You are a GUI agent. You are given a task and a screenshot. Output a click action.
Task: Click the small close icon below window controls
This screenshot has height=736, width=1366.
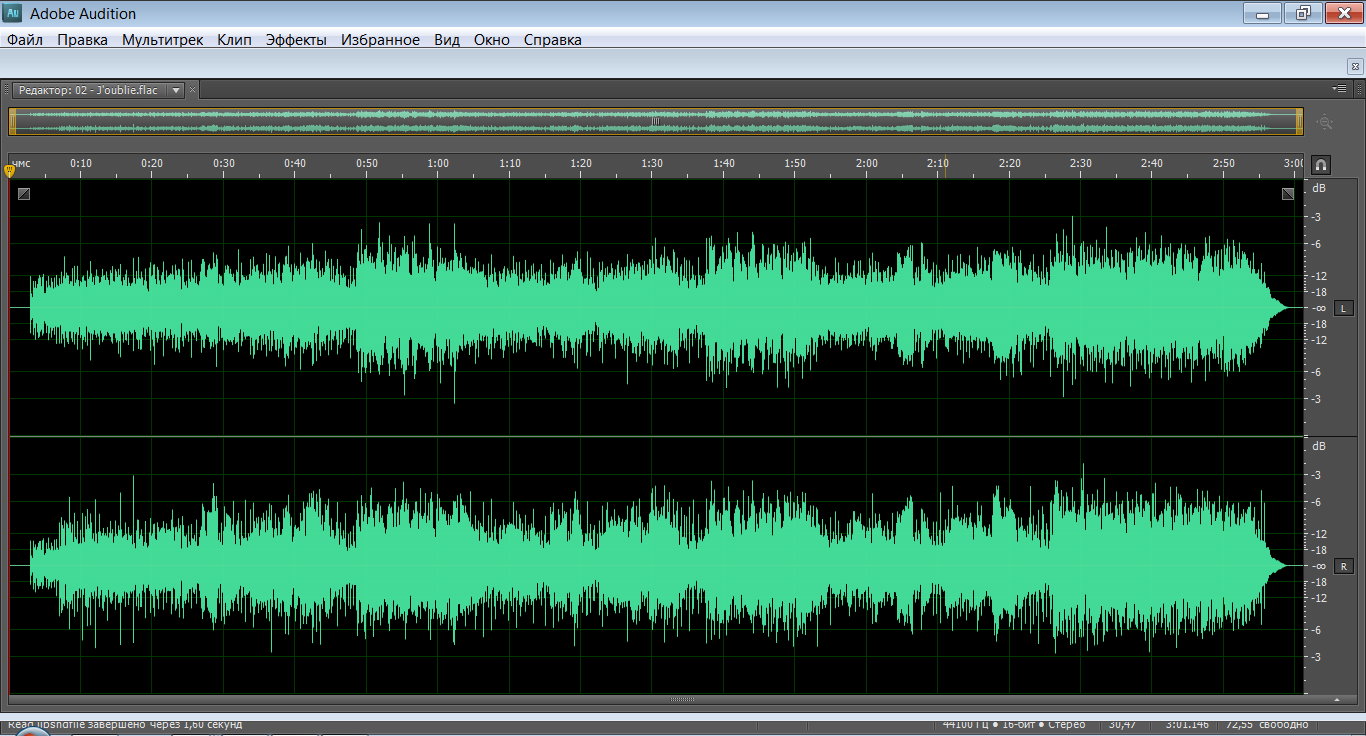[1354, 65]
